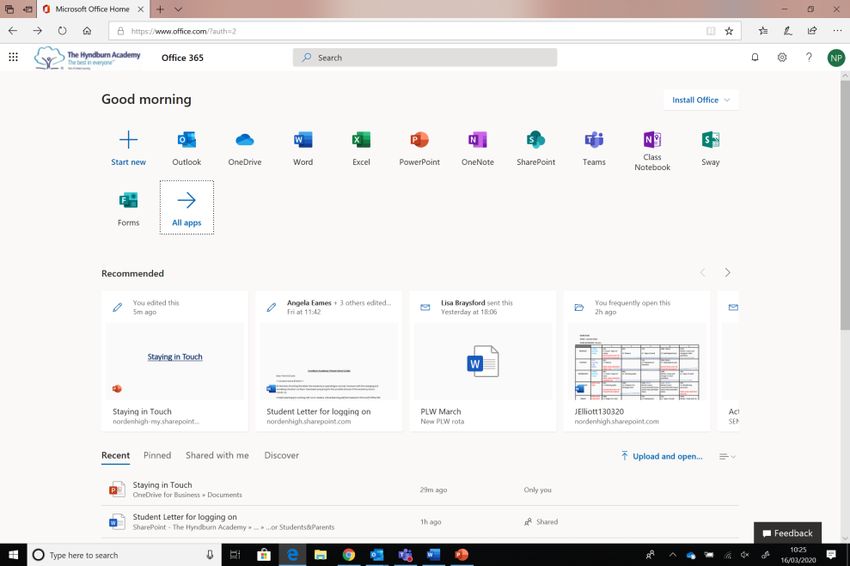Open a new browser tab
This screenshot has width=850, height=566.
tap(160, 9)
